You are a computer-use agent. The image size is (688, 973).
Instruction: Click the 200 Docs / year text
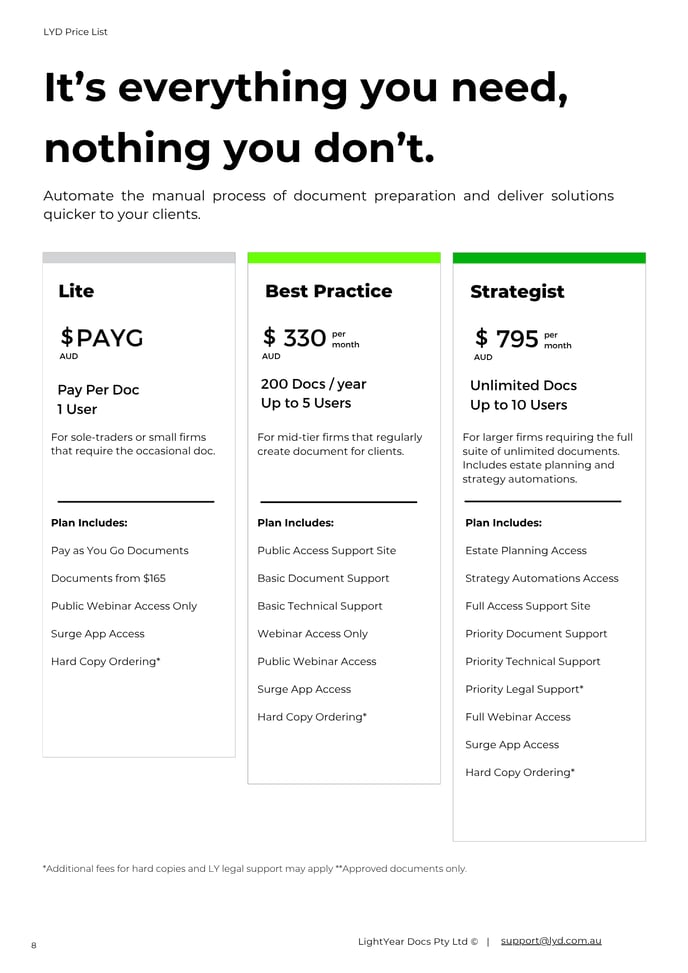313,384
